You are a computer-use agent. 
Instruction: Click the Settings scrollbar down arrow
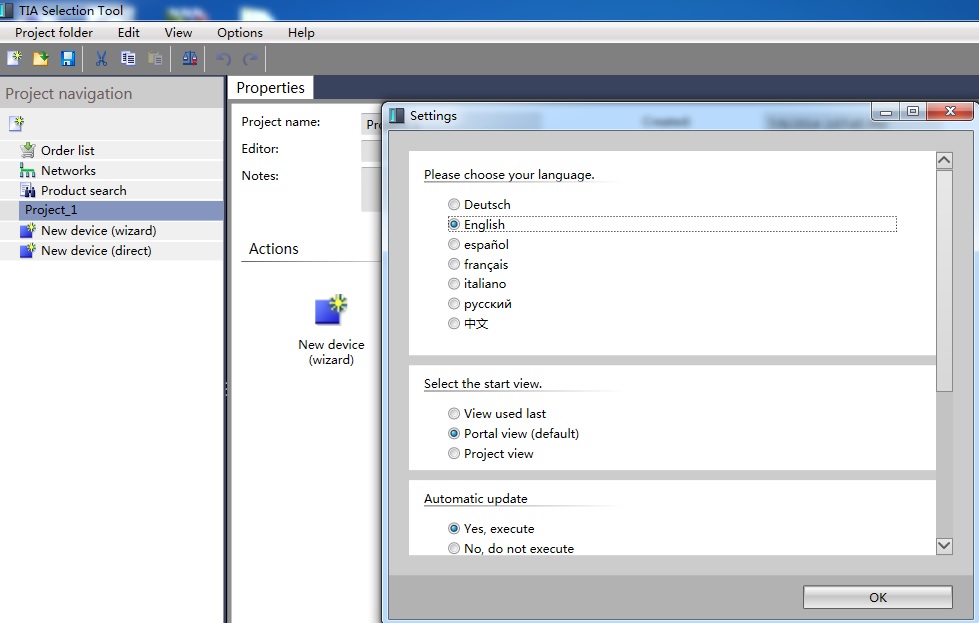[x=944, y=546]
